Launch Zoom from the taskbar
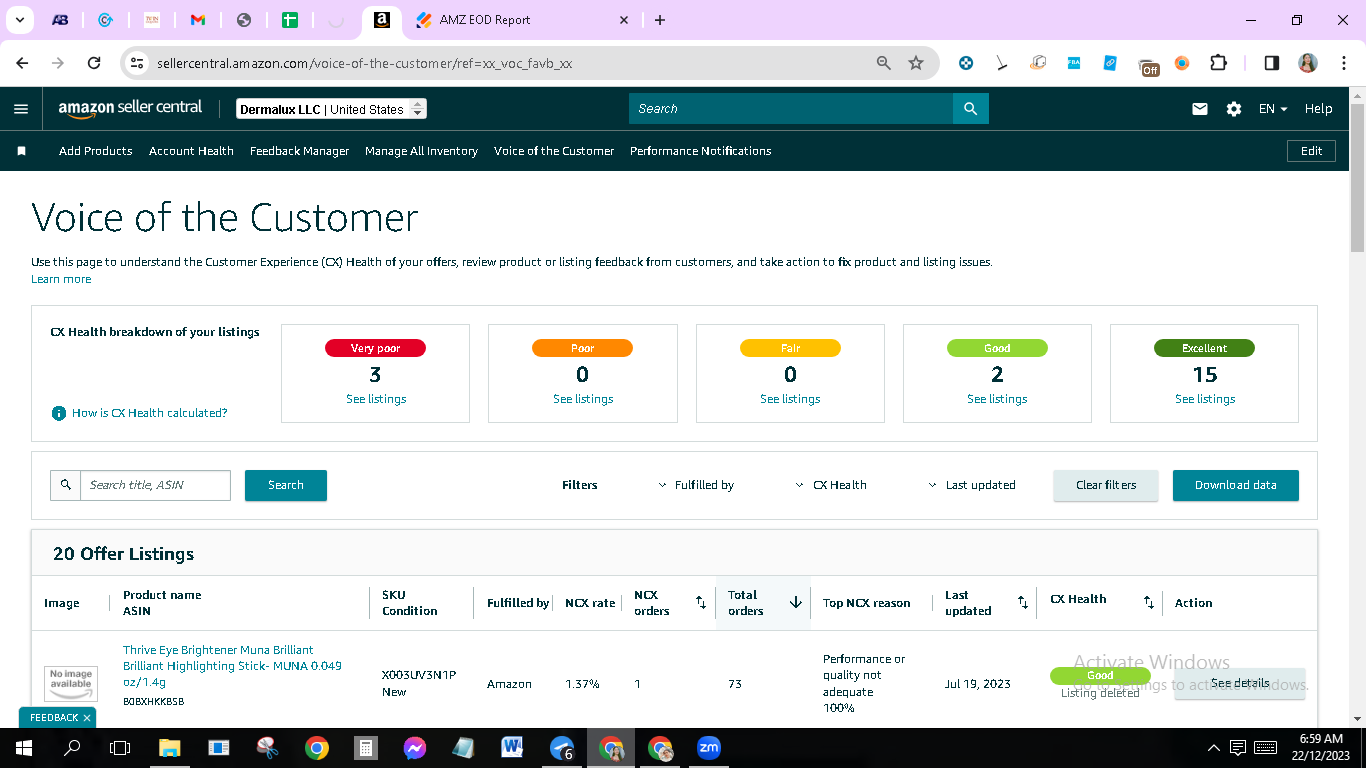1366x768 pixels. [709, 747]
